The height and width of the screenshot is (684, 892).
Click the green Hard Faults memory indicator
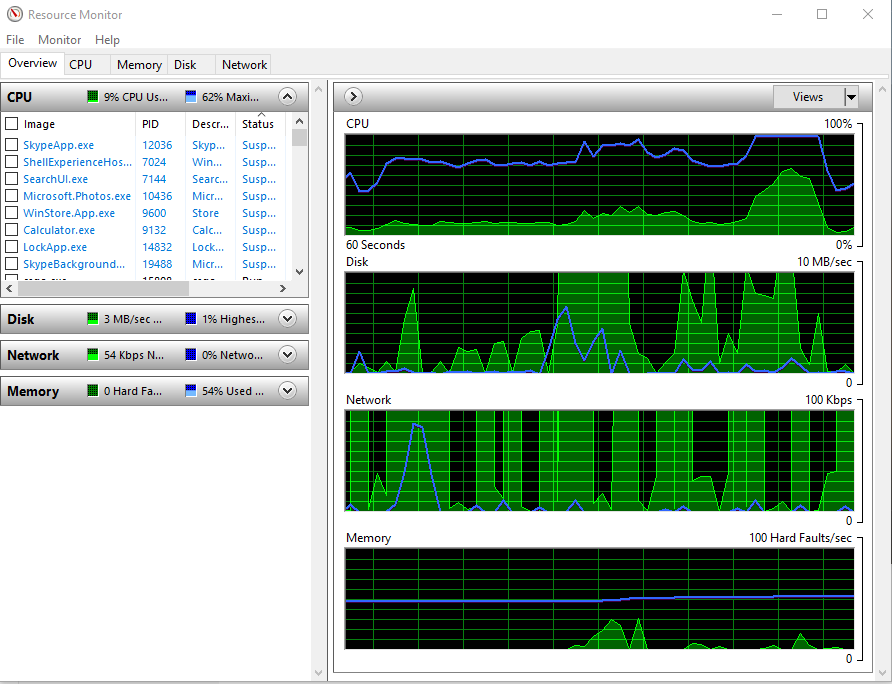[93, 390]
